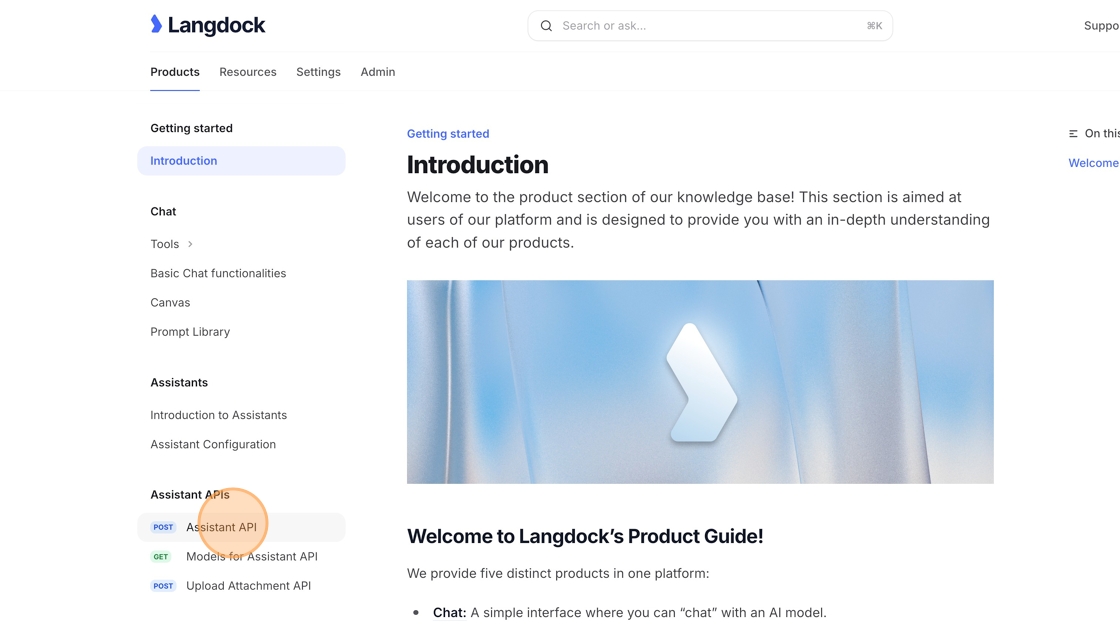Open Prompt Library in sidebar
1120x626 pixels.
190,332
